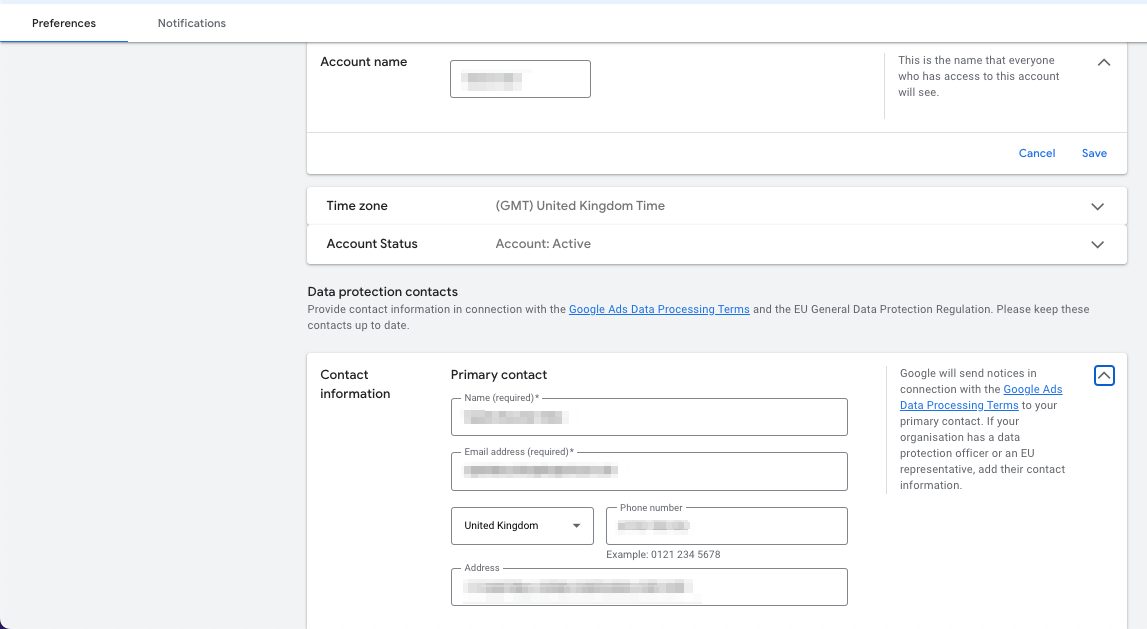Switch to the Preferences tab
The width and height of the screenshot is (1147, 629).
tap(64, 23)
